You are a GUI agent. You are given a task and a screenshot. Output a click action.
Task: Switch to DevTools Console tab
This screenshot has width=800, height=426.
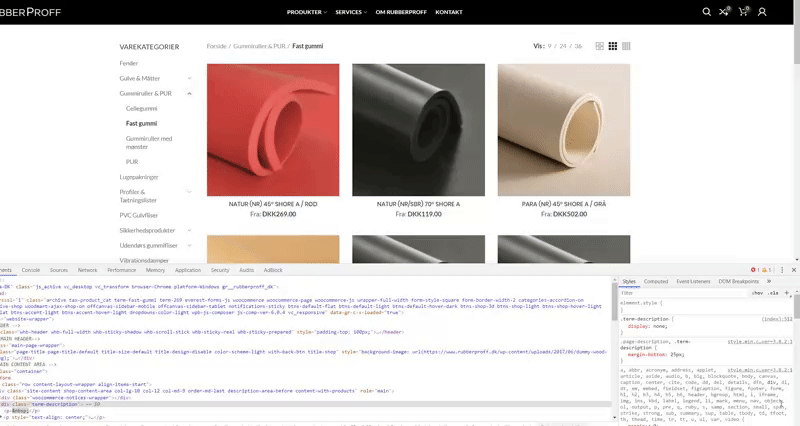(31, 270)
